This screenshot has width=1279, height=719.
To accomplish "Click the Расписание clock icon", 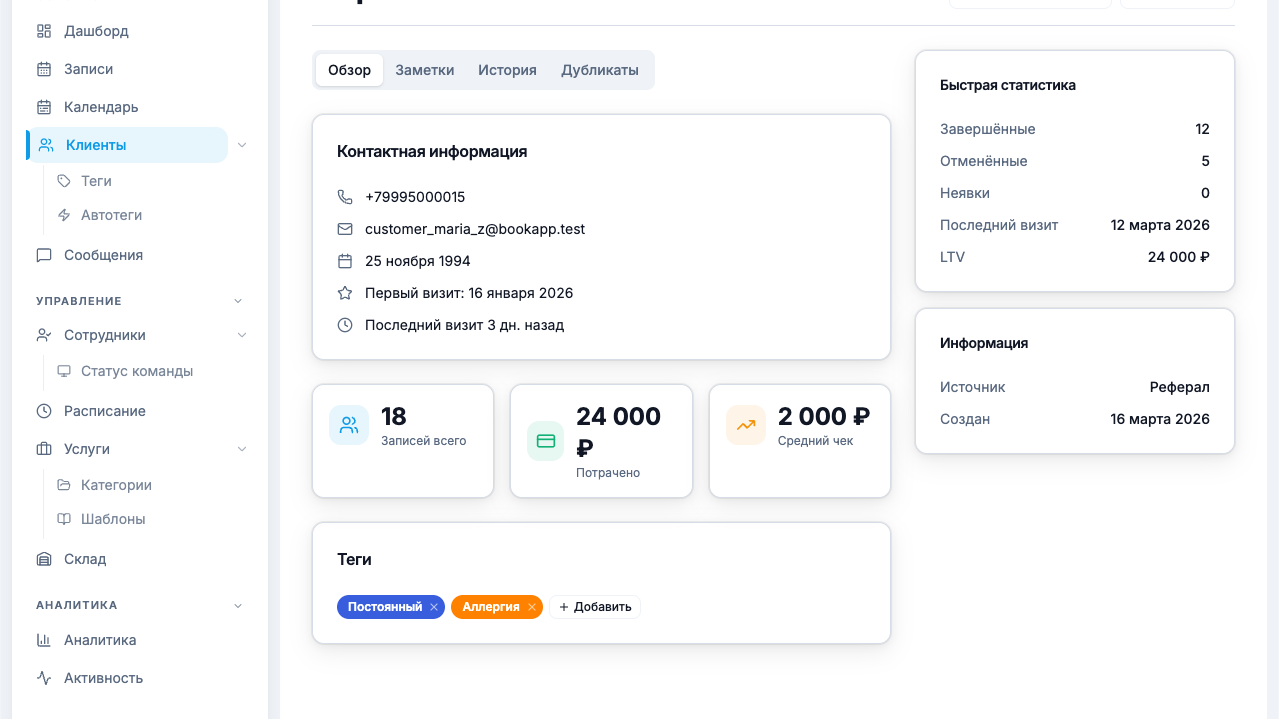I will [43, 411].
